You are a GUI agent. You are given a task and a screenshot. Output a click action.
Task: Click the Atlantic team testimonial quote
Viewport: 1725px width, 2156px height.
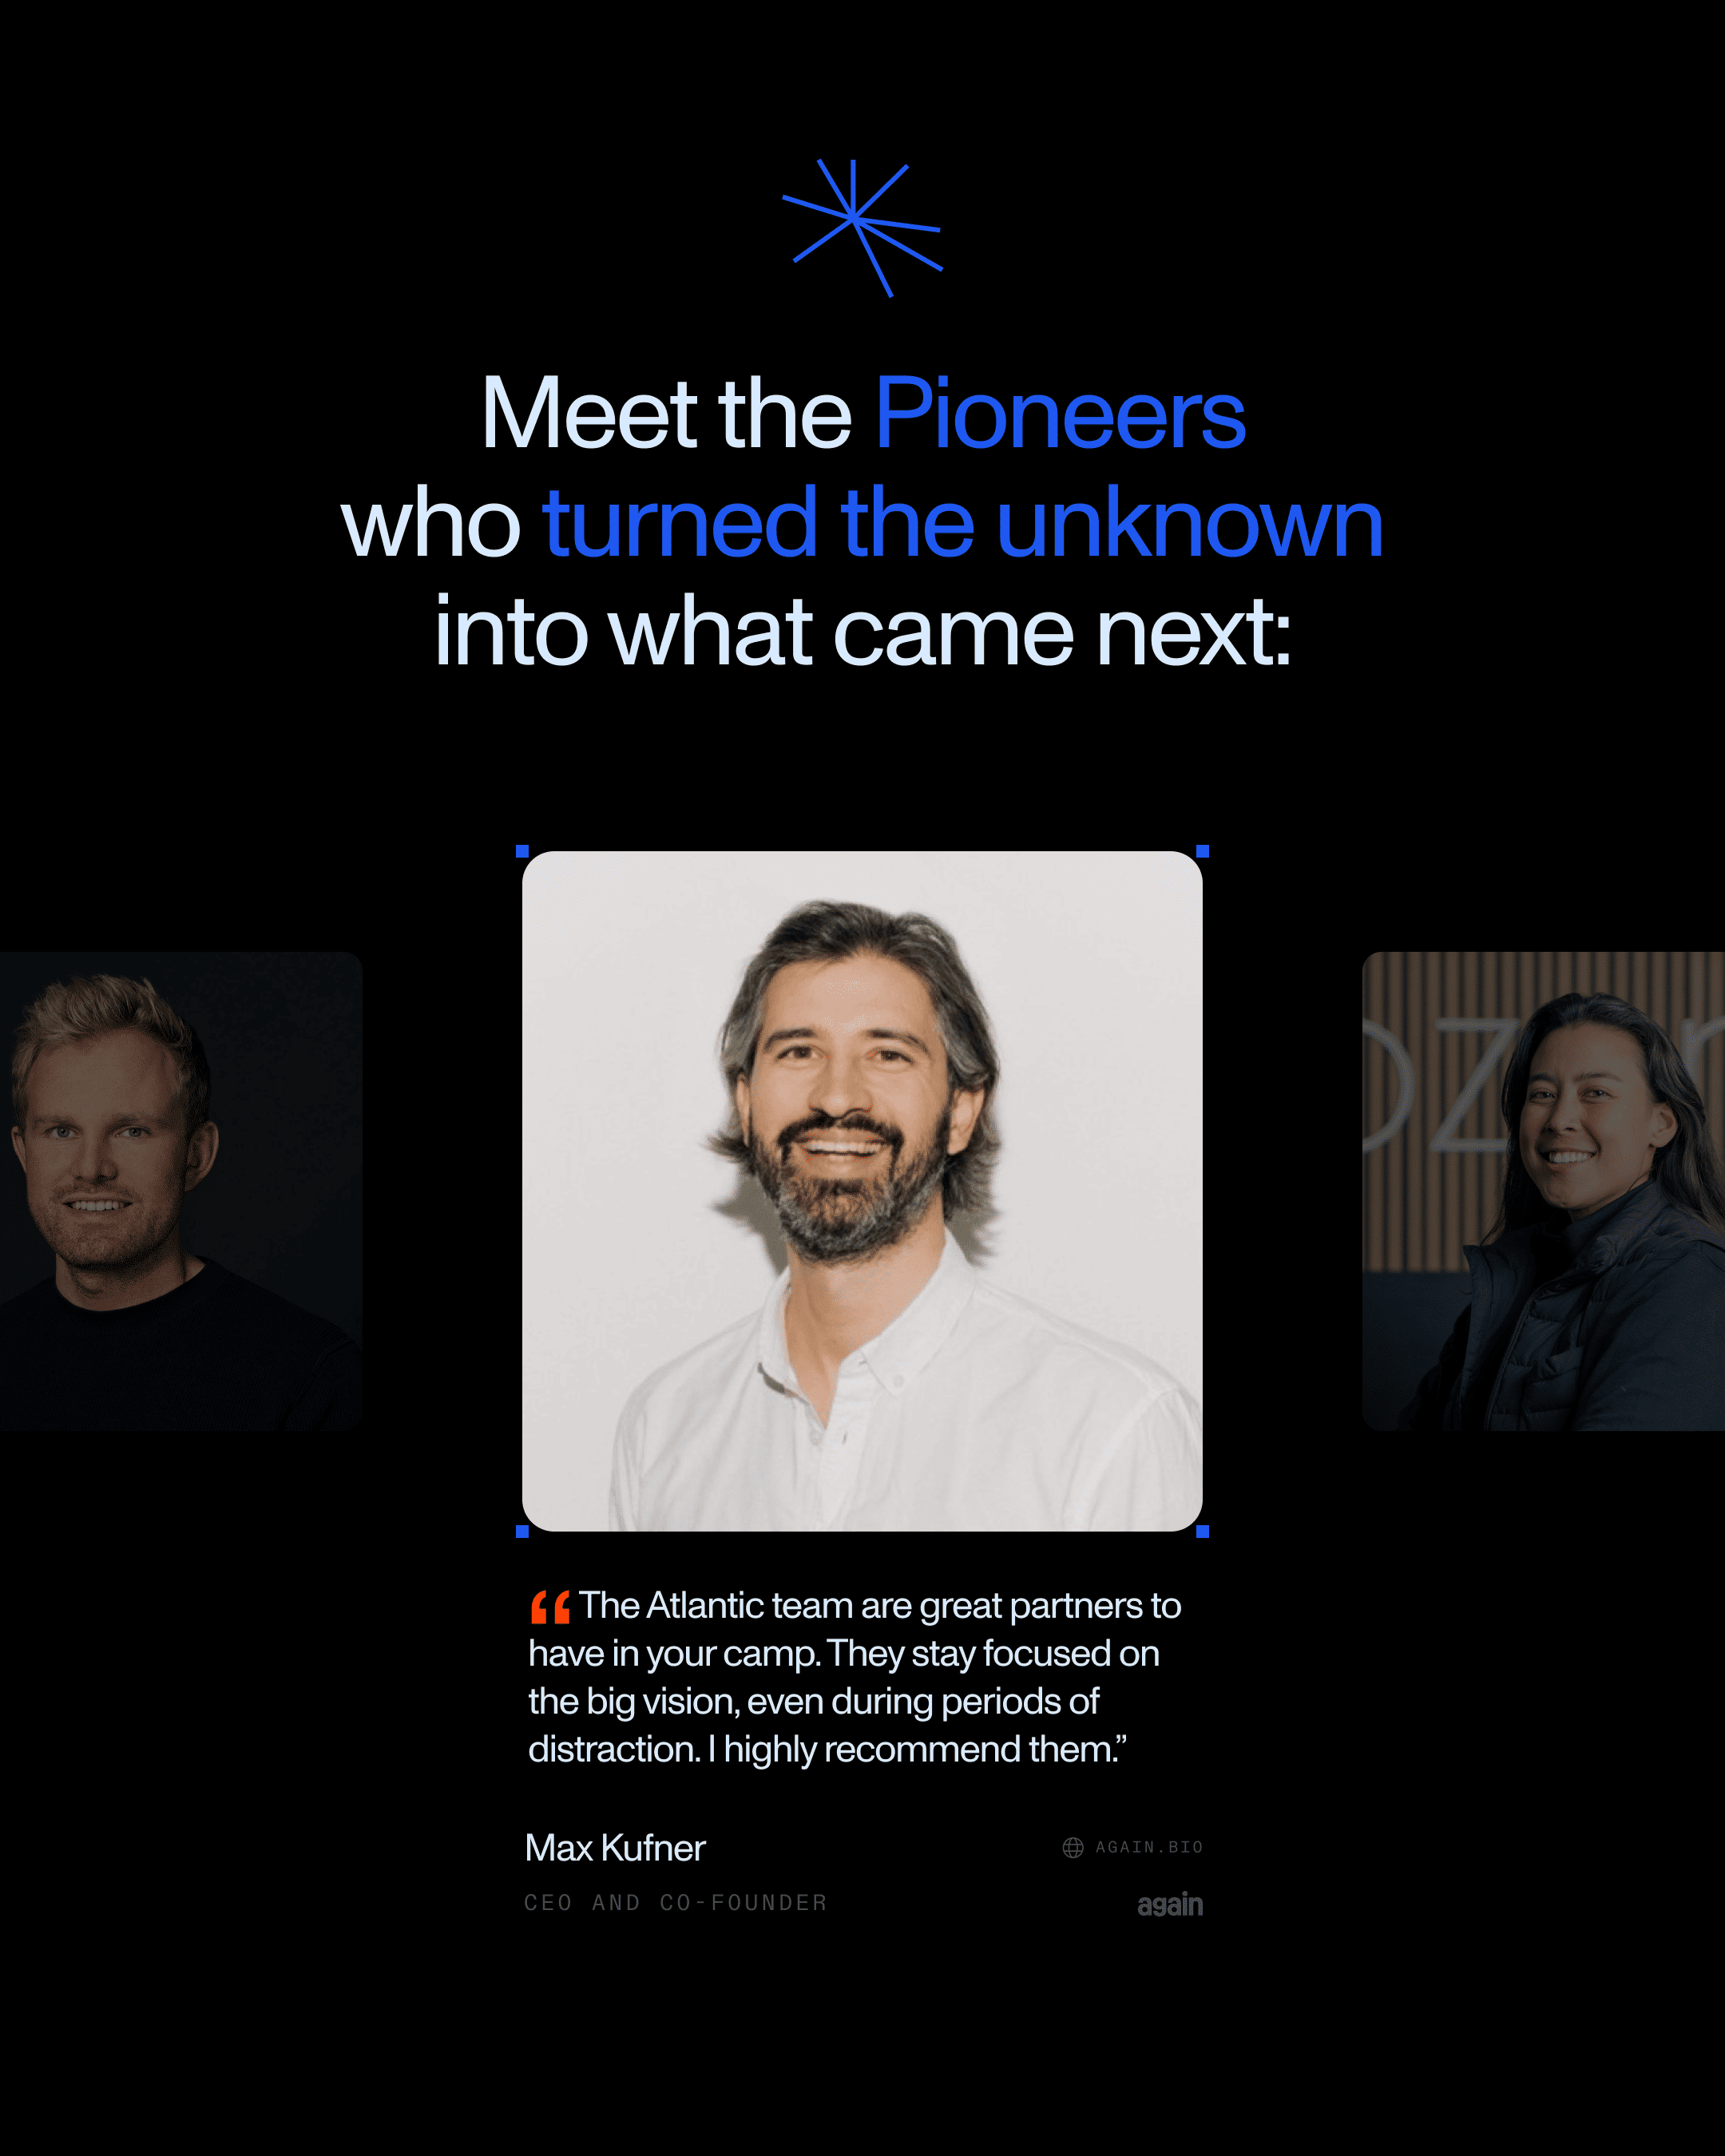(x=855, y=1677)
